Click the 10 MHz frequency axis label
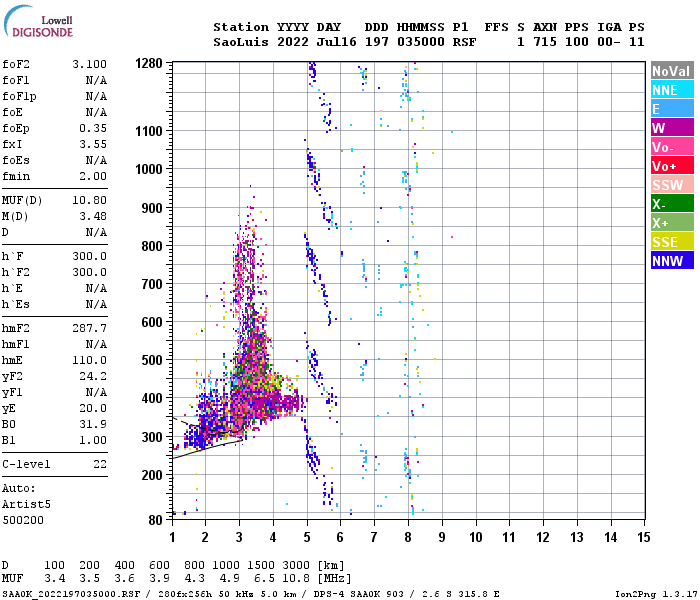 coord(476,537)
